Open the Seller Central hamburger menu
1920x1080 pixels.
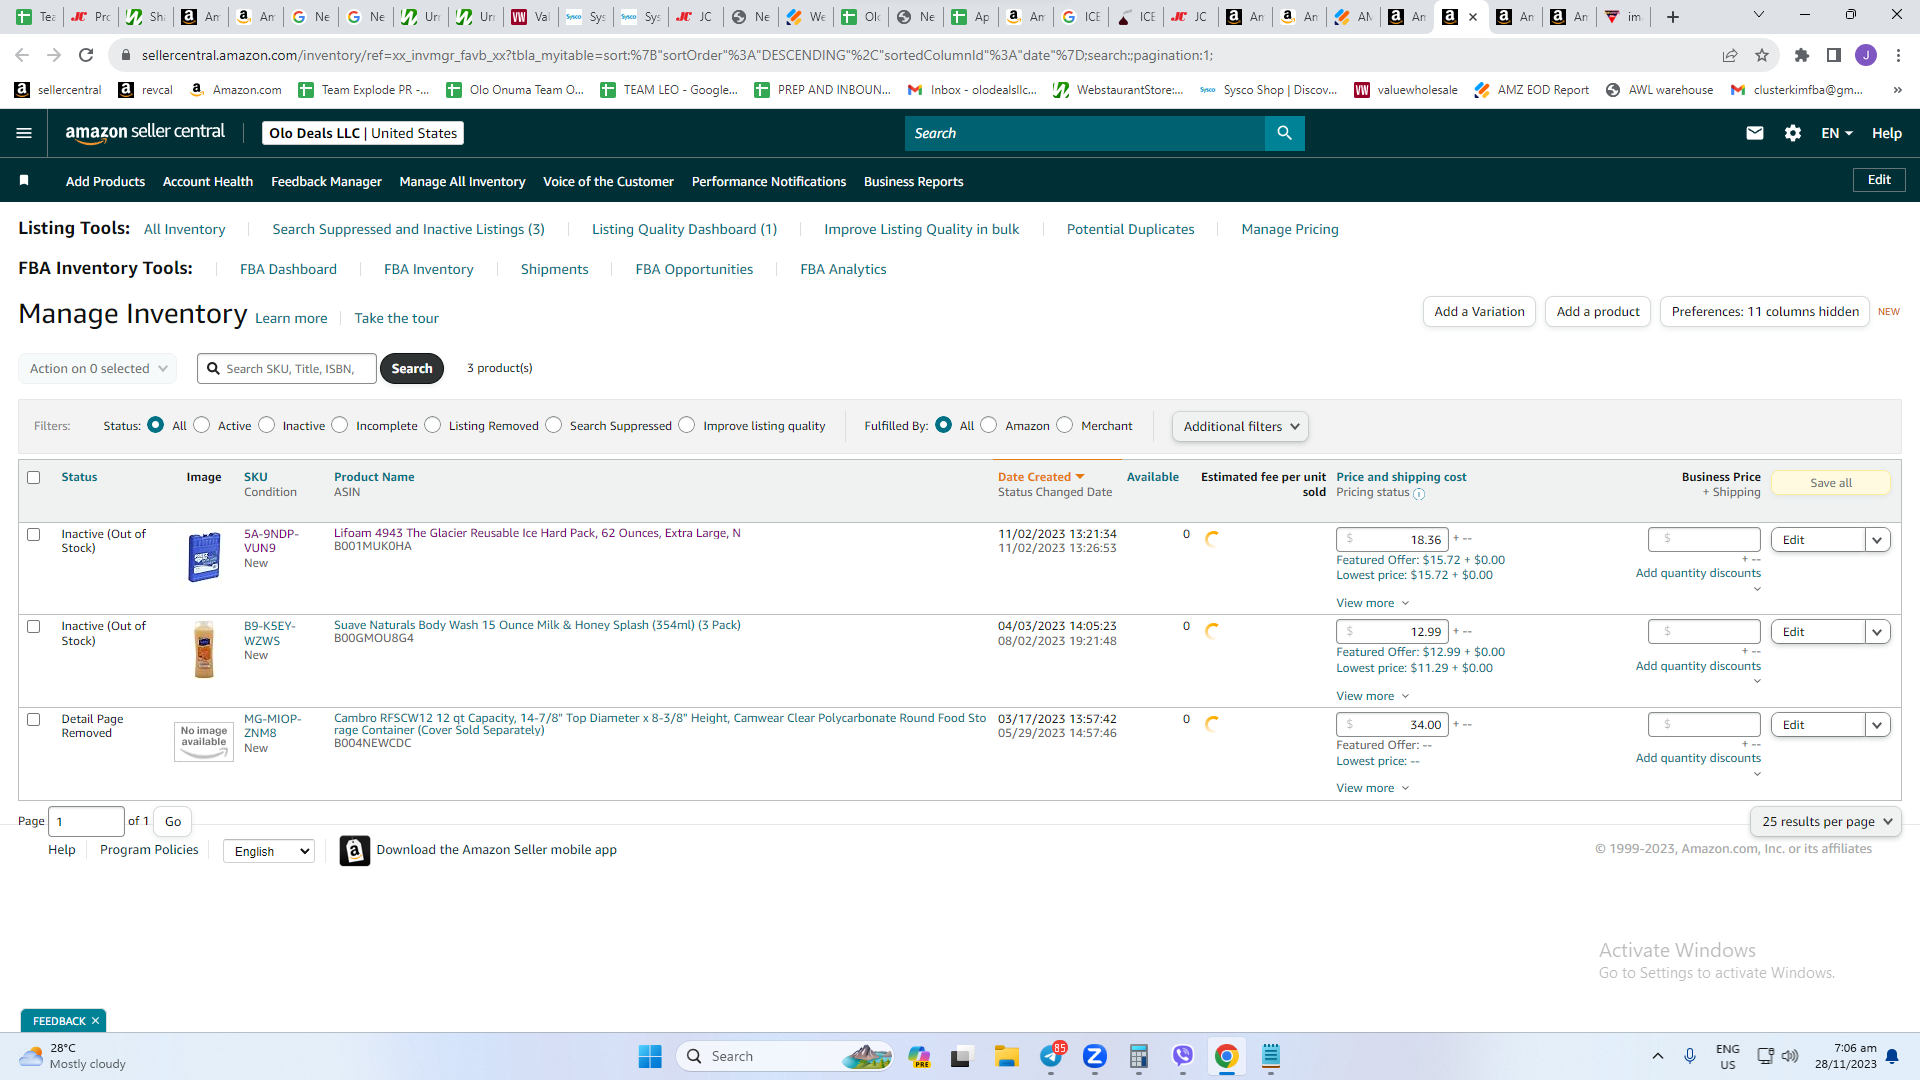coord(24,133)
